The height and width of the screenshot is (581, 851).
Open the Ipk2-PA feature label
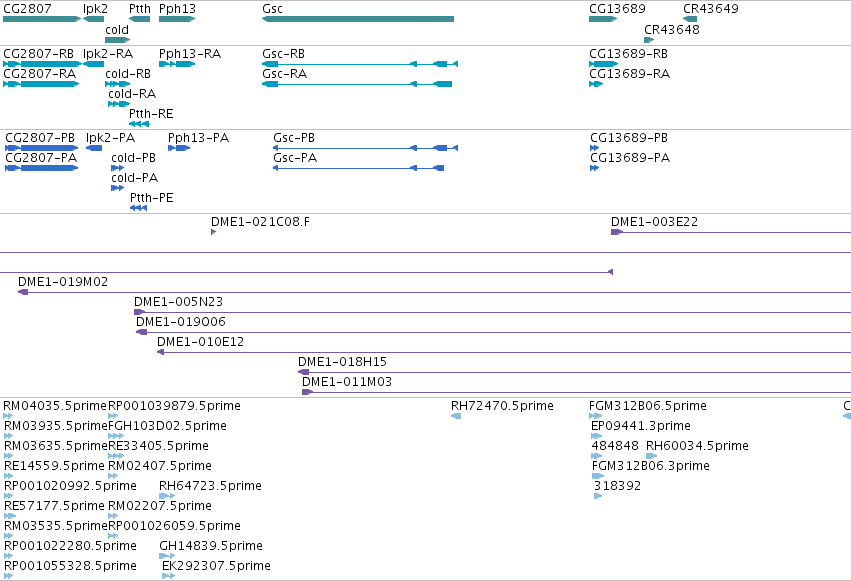pyautogui.click(x=110, y=138)
